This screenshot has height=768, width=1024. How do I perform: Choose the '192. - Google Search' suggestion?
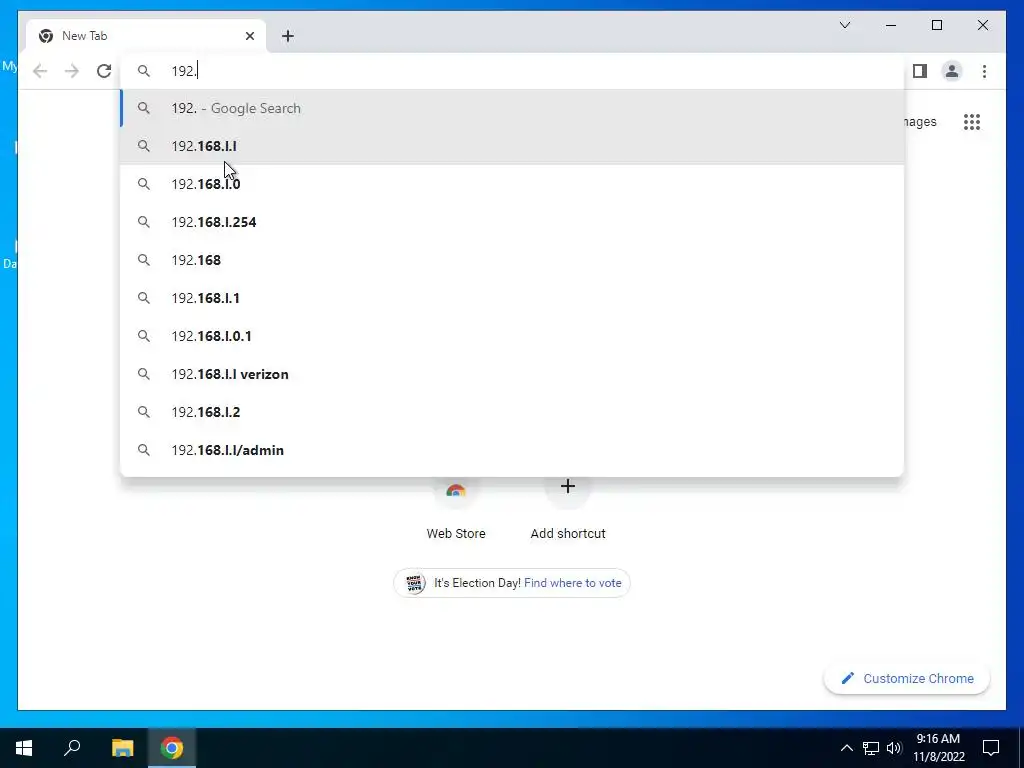(x=513, y=108)
